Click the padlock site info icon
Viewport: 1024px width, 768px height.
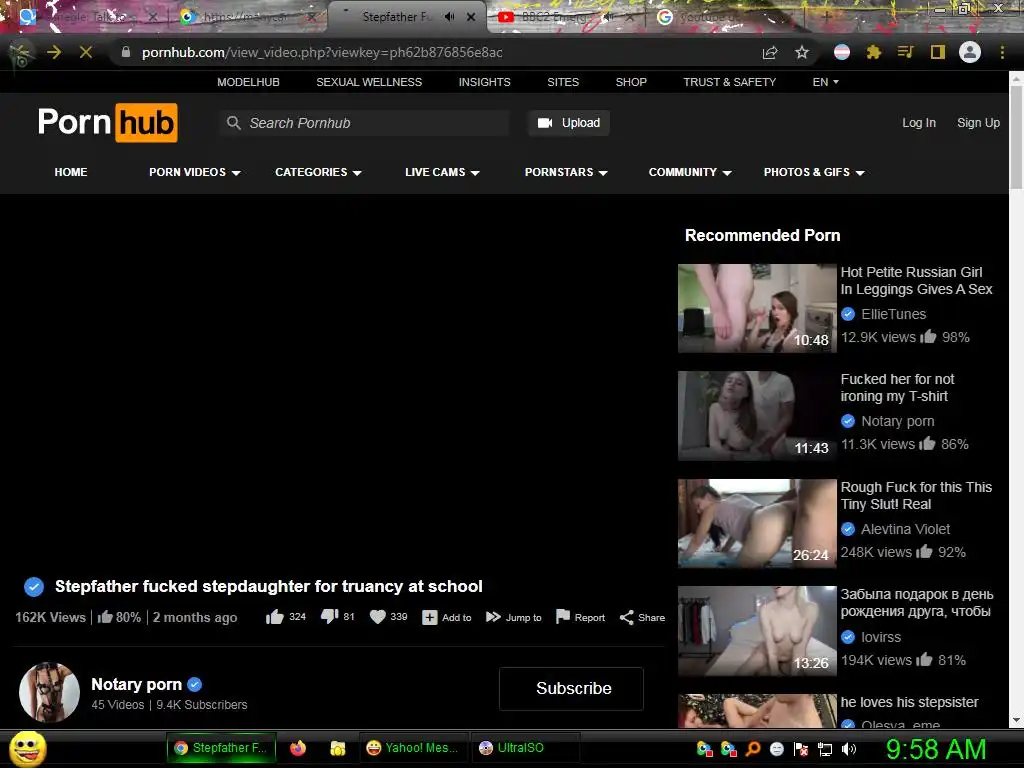[126, 52]
